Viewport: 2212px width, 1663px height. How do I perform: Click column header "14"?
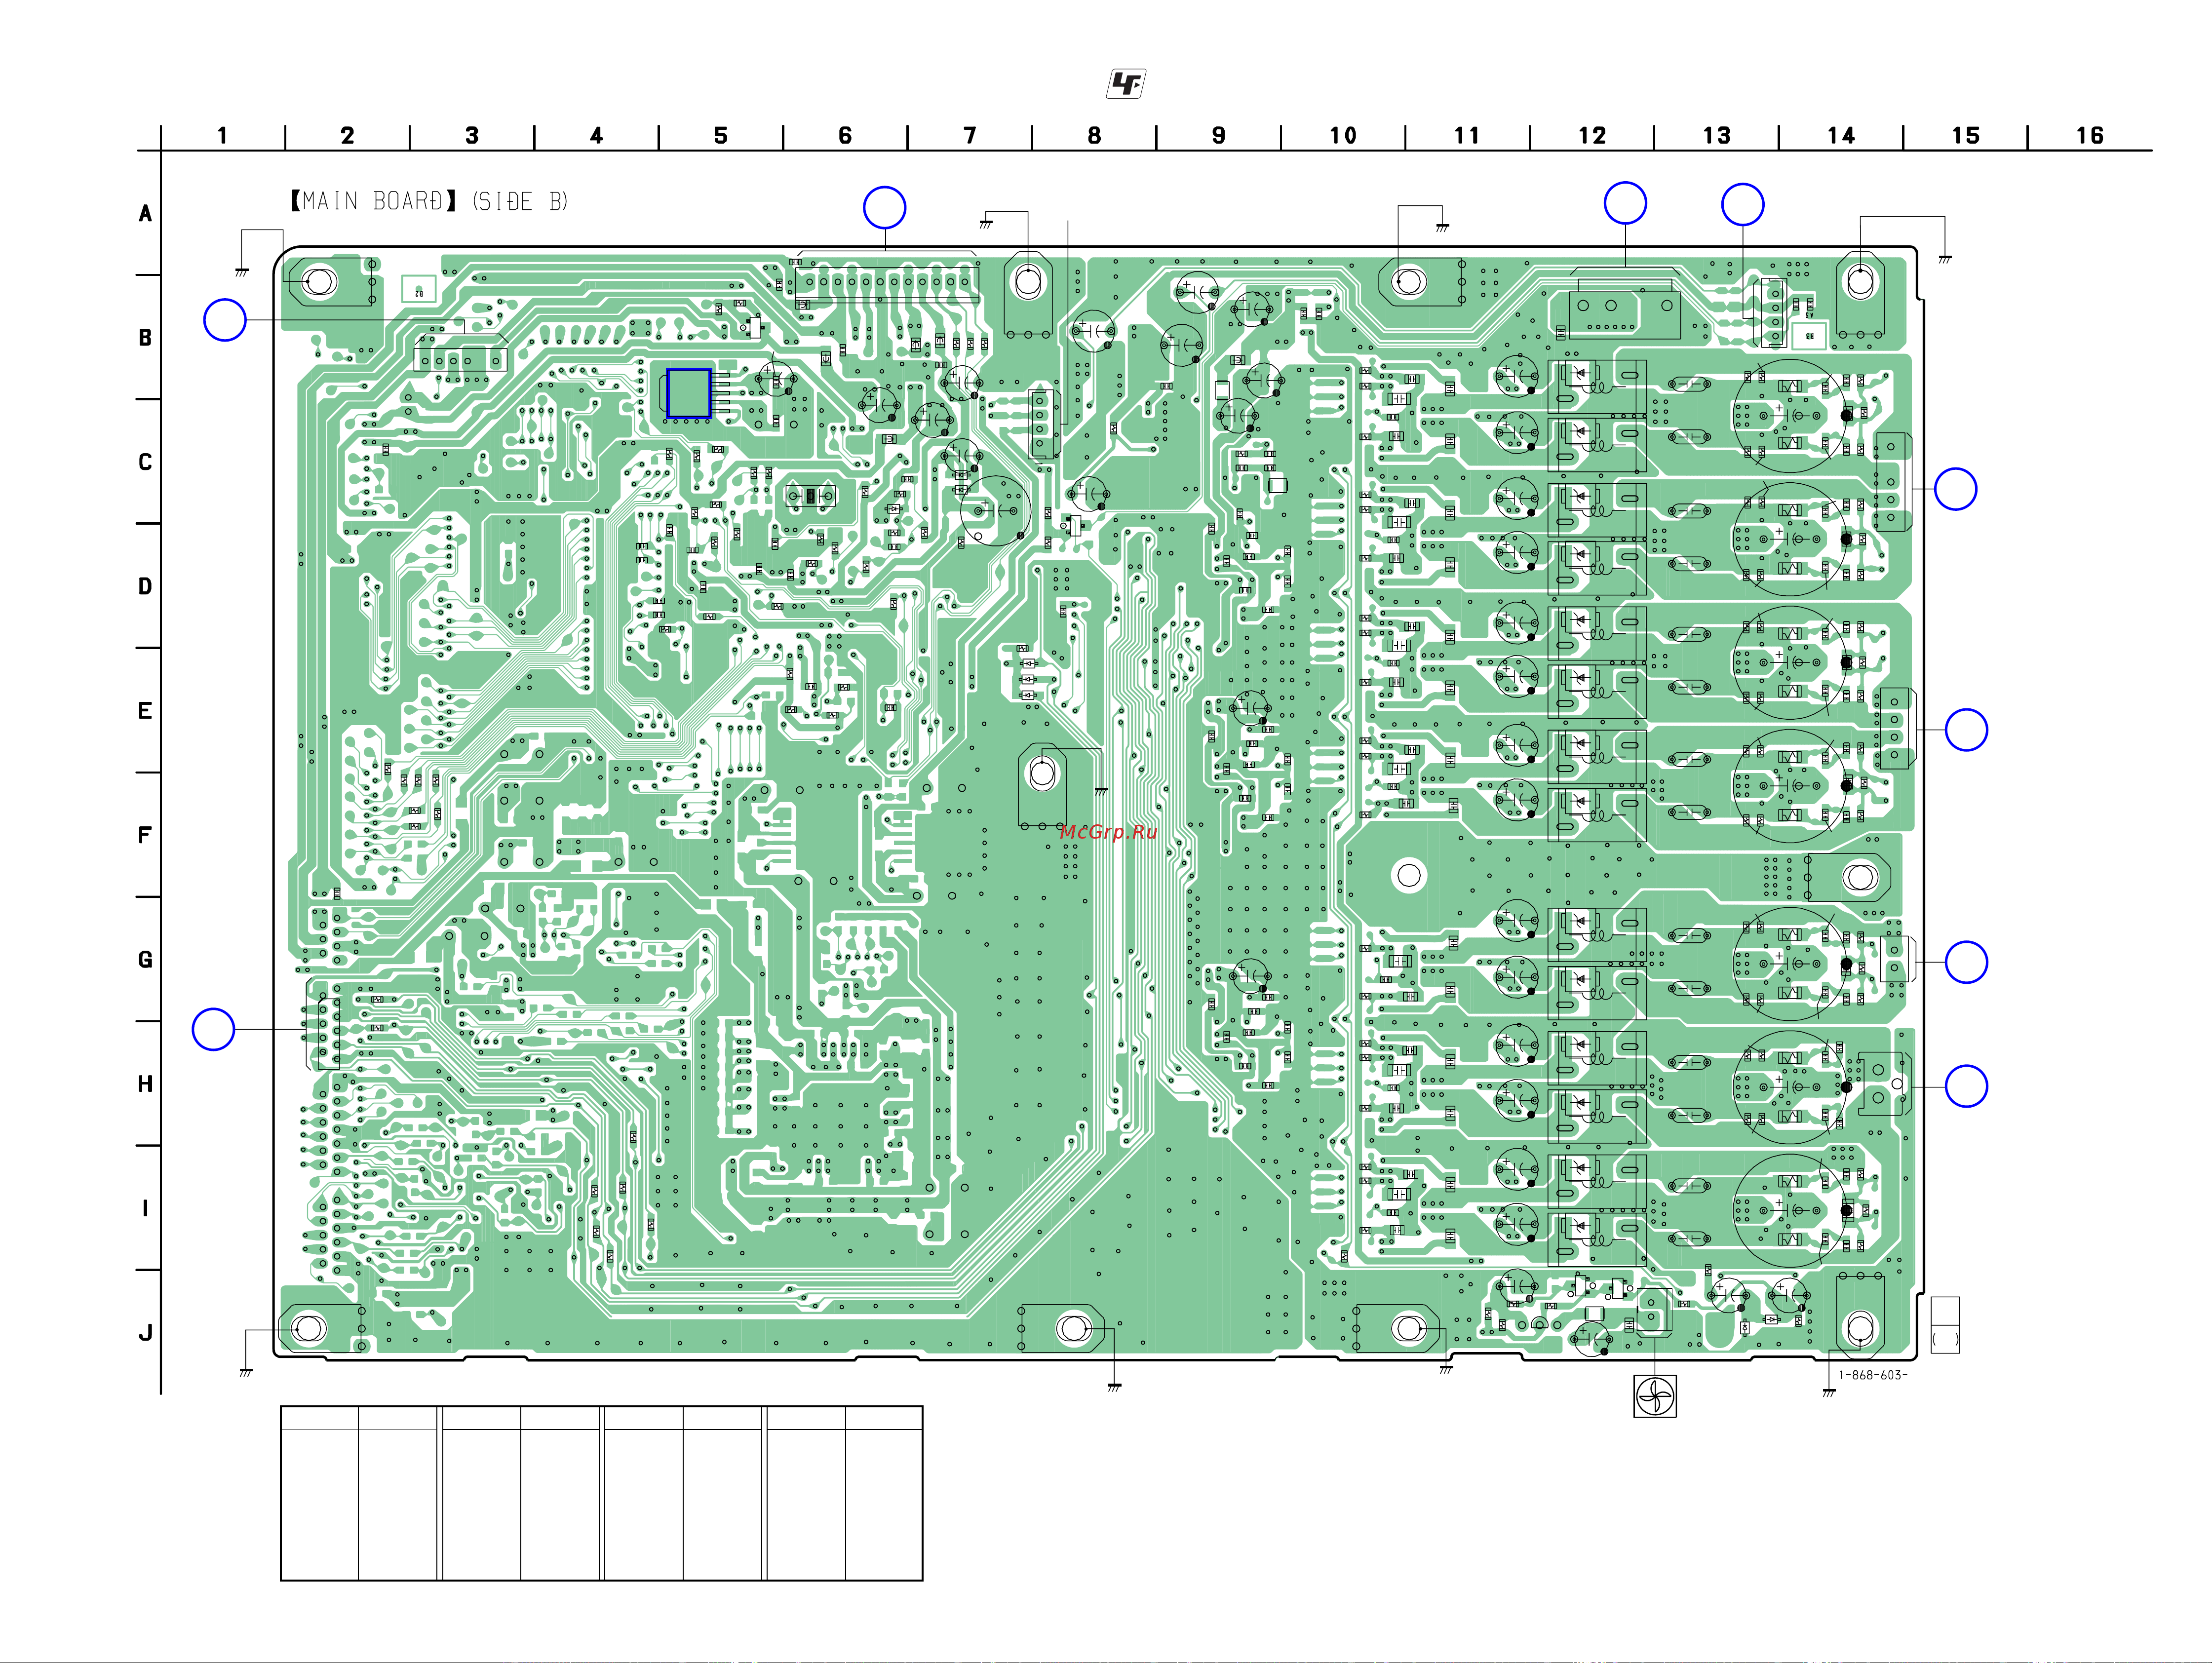coord(1841,135)
